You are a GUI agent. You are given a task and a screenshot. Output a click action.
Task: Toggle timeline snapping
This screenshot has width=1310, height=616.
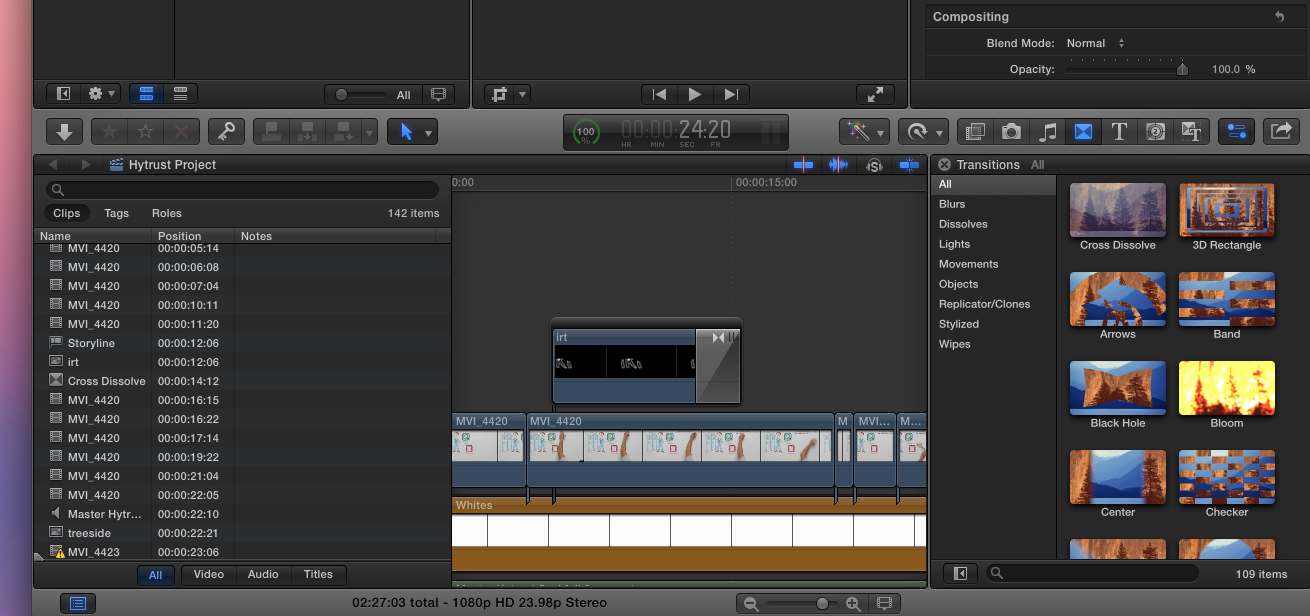pyautogui.click(x=909, y=165)
